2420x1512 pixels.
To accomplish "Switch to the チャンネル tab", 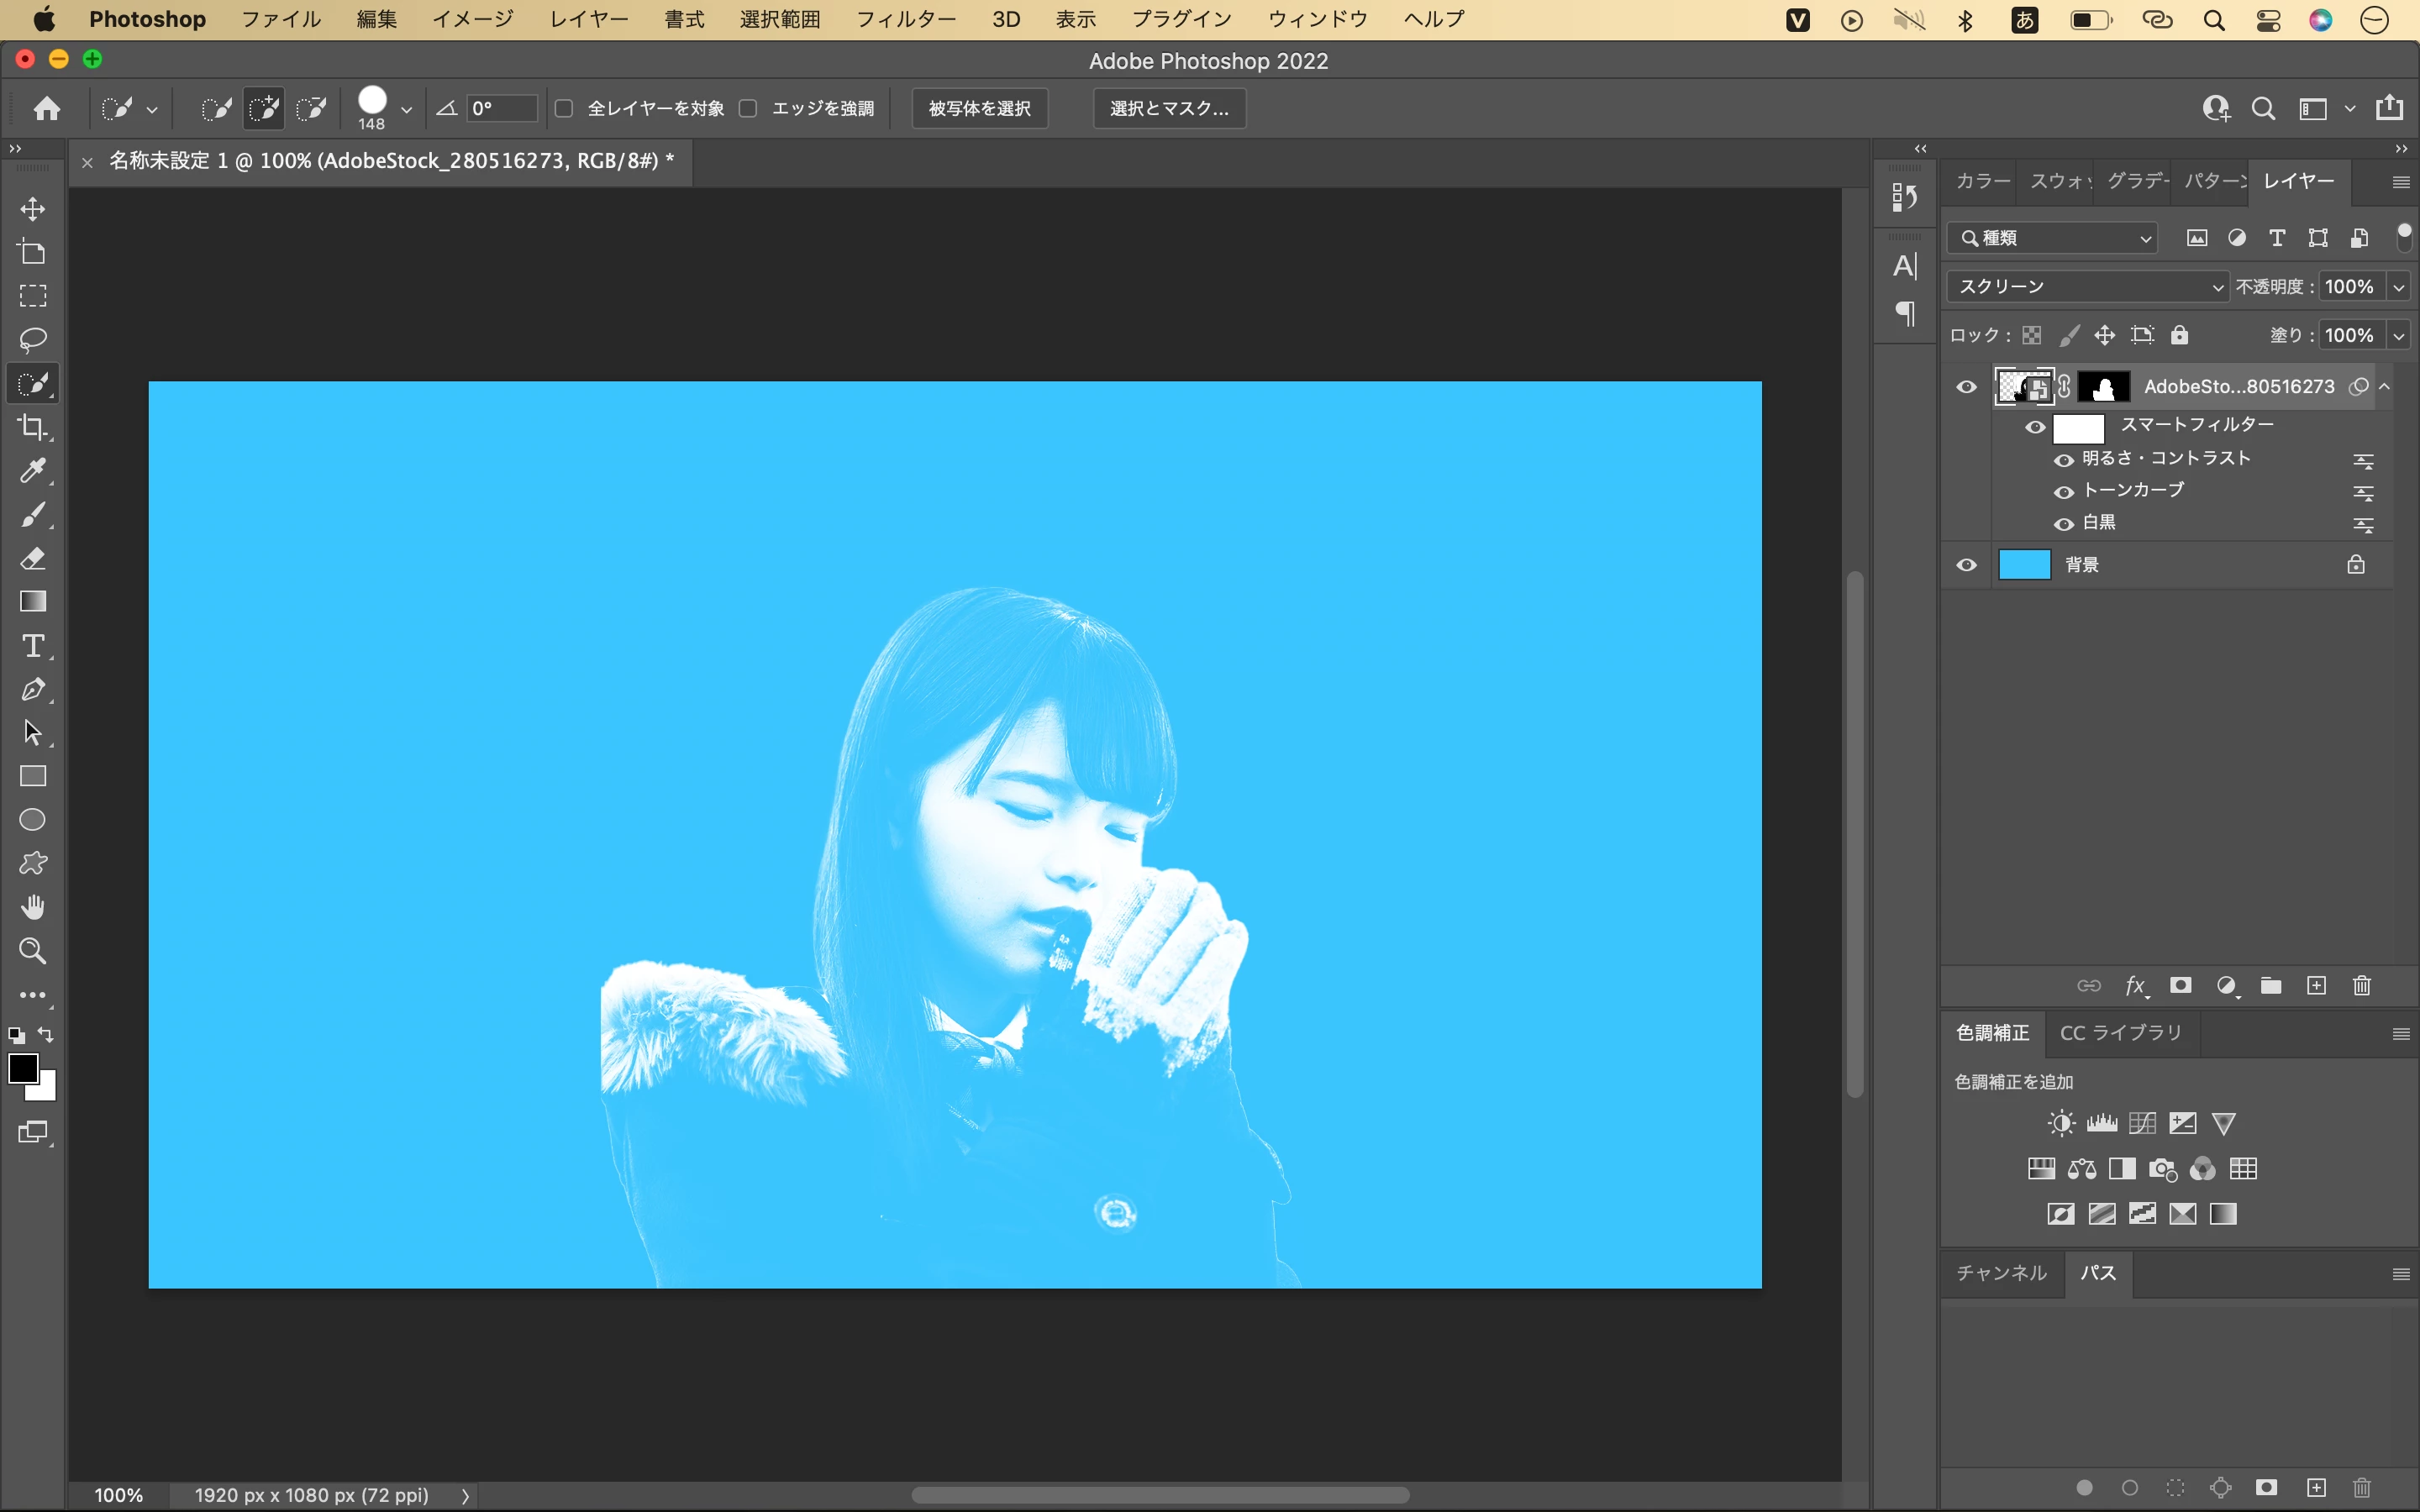I will [2001, 1273].
